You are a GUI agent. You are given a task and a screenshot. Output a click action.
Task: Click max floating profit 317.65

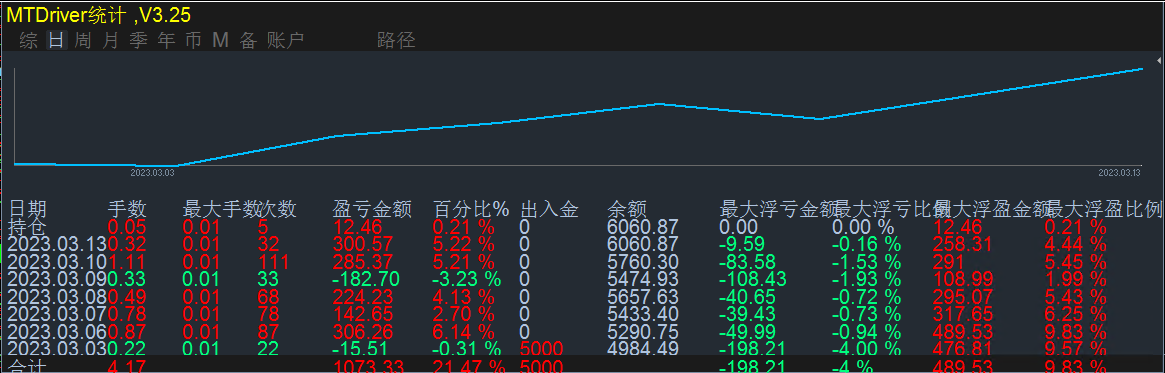click(963, 314)
